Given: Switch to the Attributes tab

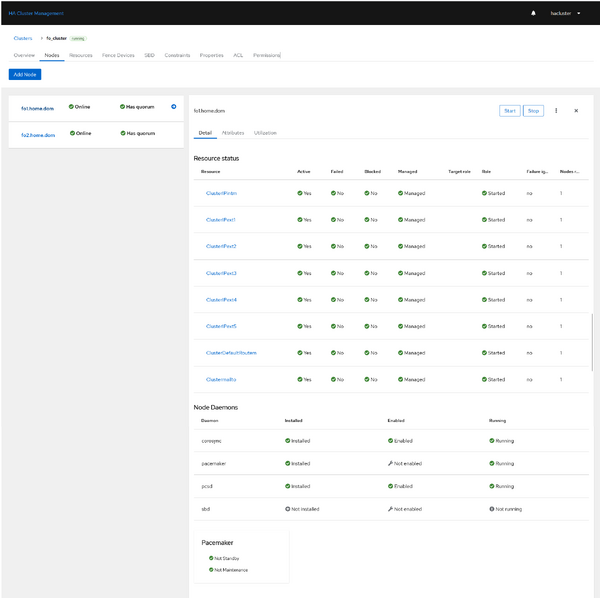Looking at the screenshot, I should (x=233, y=133).
